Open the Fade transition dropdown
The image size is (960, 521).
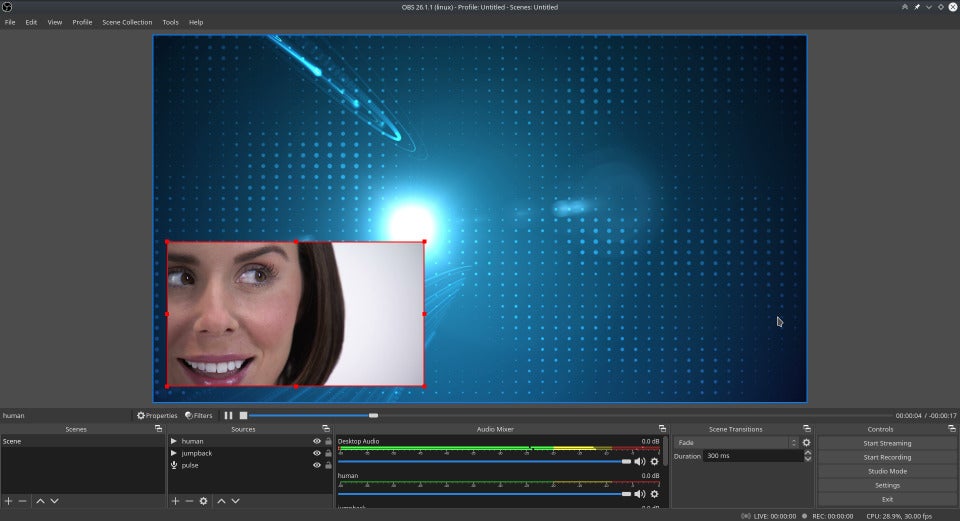[x=737, y=442]
